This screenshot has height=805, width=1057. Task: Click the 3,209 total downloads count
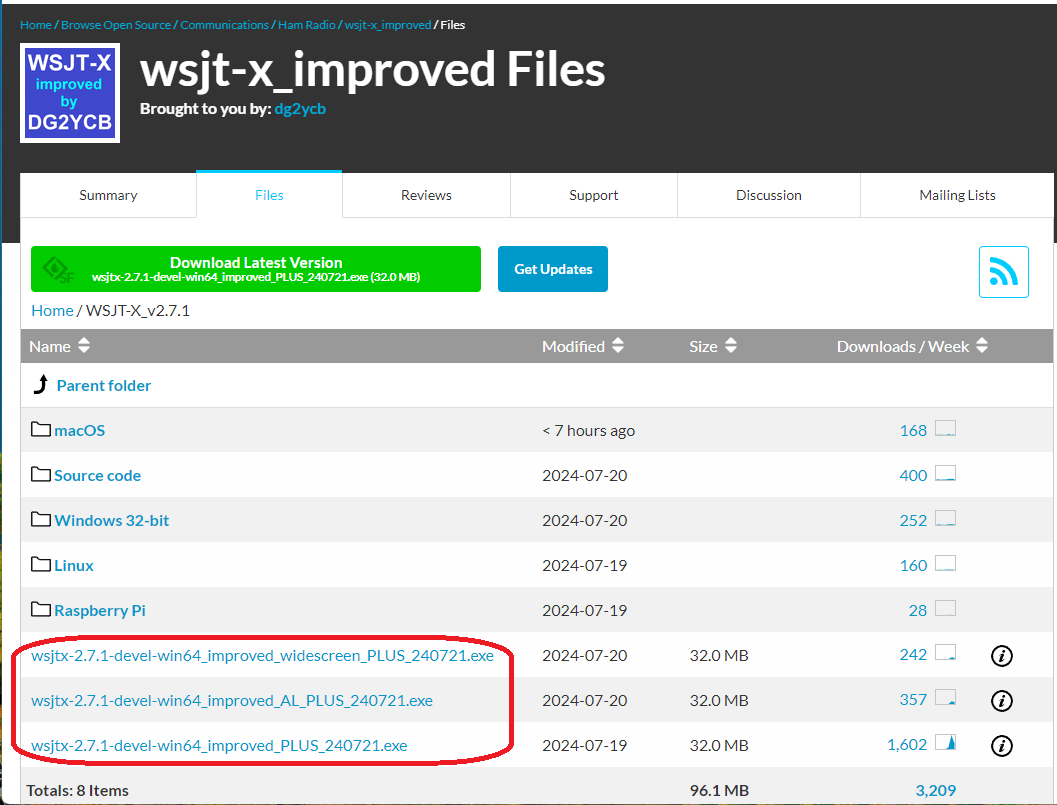click(936, 790)
